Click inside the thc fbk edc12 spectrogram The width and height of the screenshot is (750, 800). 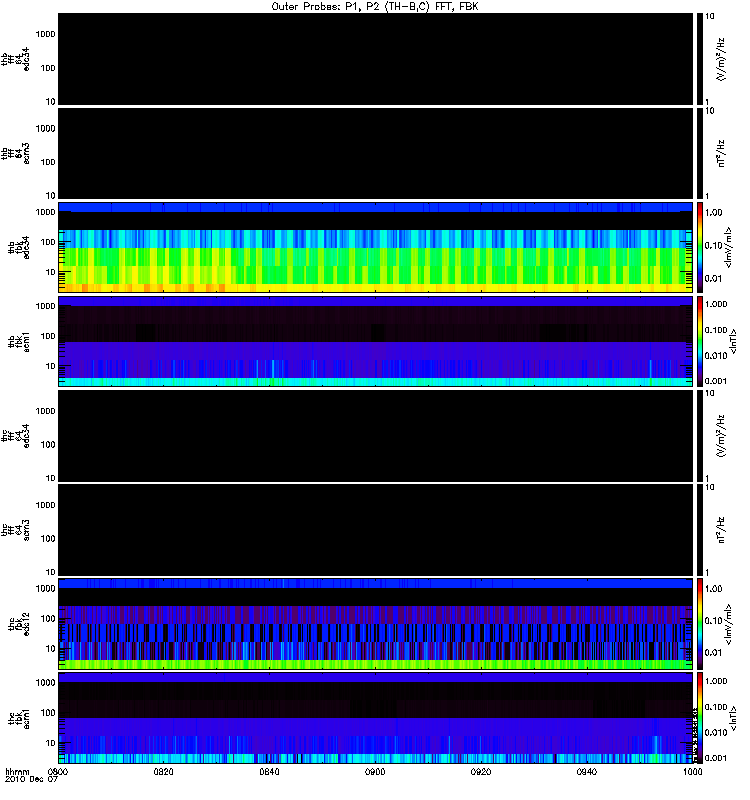point(375,624)
